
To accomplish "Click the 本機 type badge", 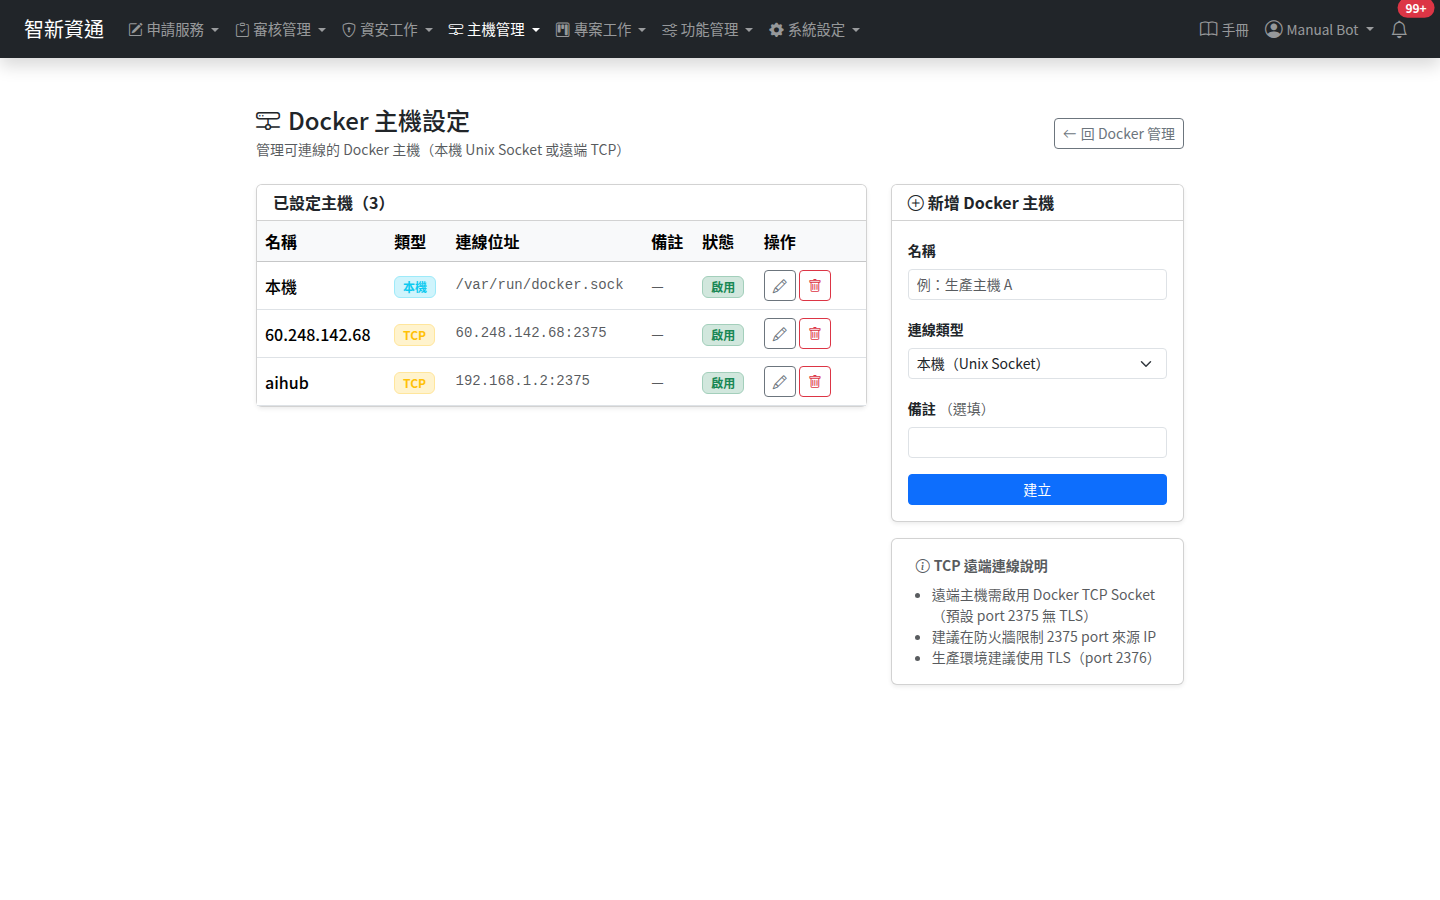I will (415, 287).
